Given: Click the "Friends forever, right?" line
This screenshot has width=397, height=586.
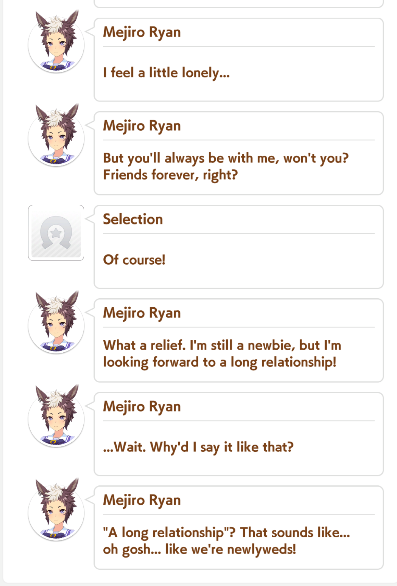Looking at the screenshot, I should tap(170, 175).
